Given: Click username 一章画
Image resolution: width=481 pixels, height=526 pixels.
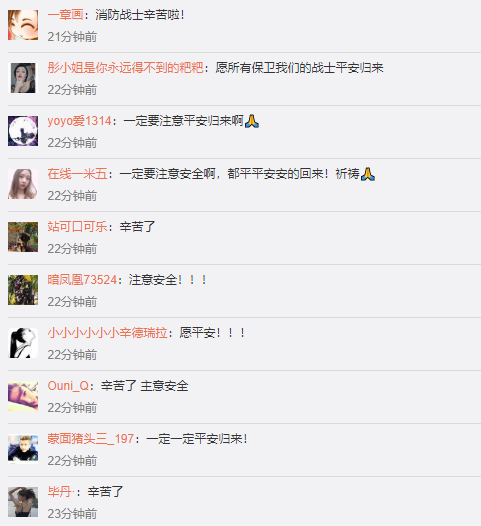Looking at the screenshot, I should (x=65, y=15).
